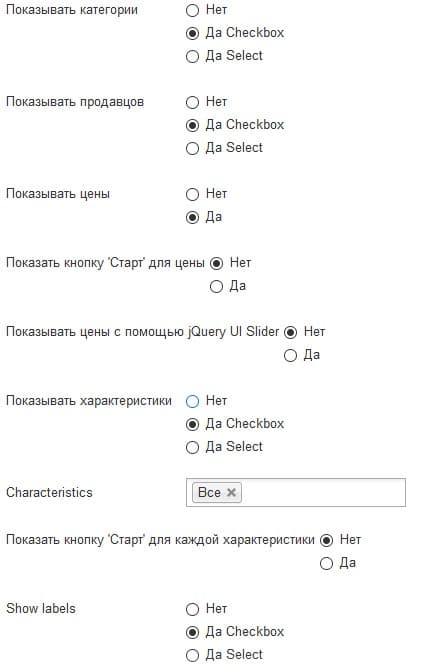Choose 'Да Select' for Показывать категории
Image resolution: width=424 pixels, height=671 pixels.
coord(193,56)
